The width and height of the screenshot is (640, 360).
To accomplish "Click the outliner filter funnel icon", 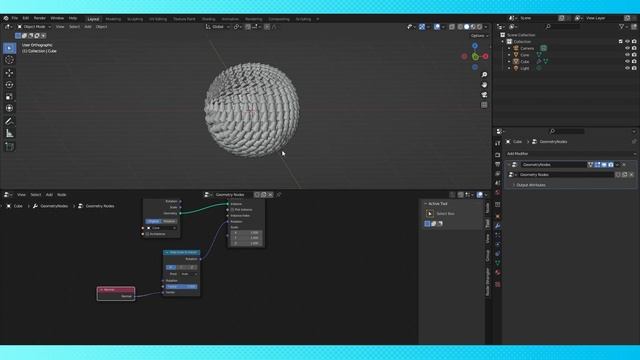I will pyautogui.click(x=622, y=27).
